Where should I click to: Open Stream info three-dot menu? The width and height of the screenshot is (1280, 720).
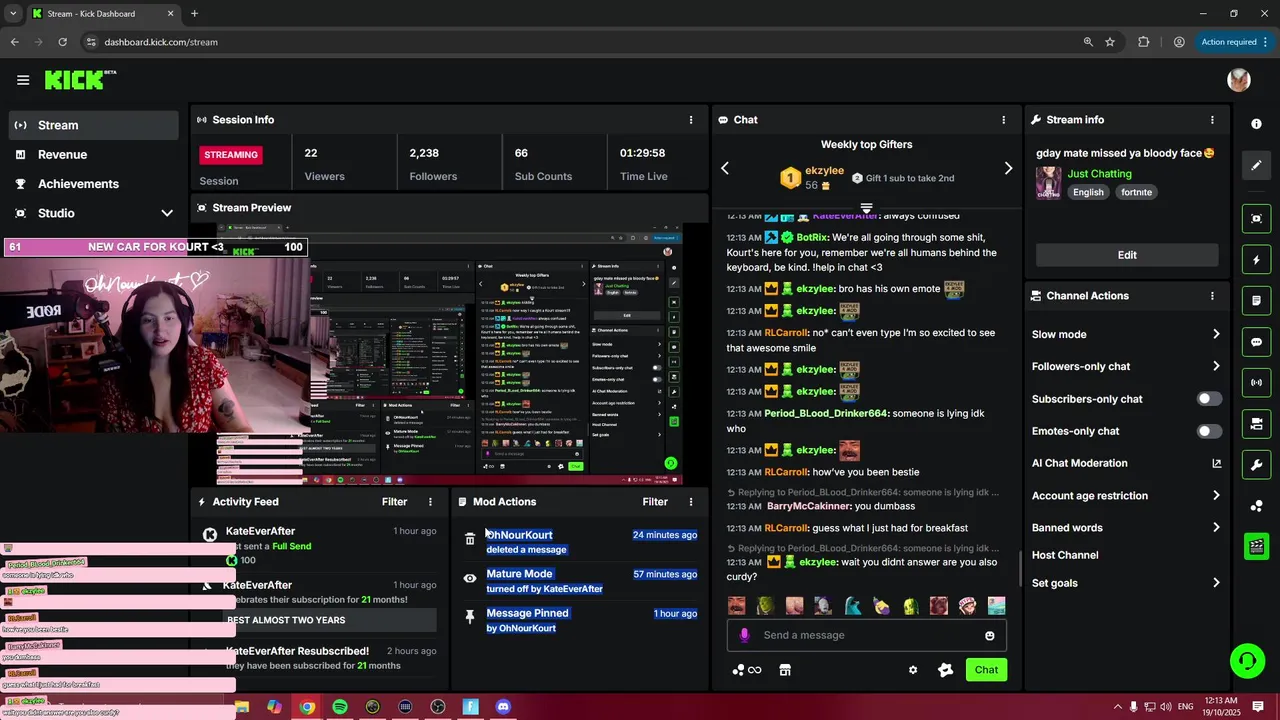pyautogui.click(x=1212, y=119)
